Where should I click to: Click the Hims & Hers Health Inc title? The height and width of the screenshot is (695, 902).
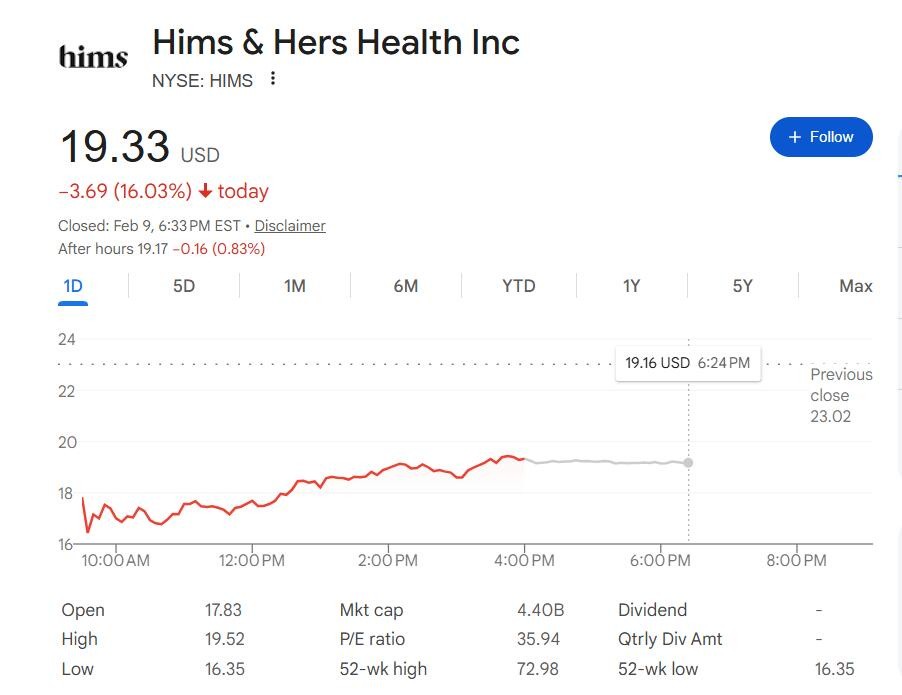pos(336,43)
